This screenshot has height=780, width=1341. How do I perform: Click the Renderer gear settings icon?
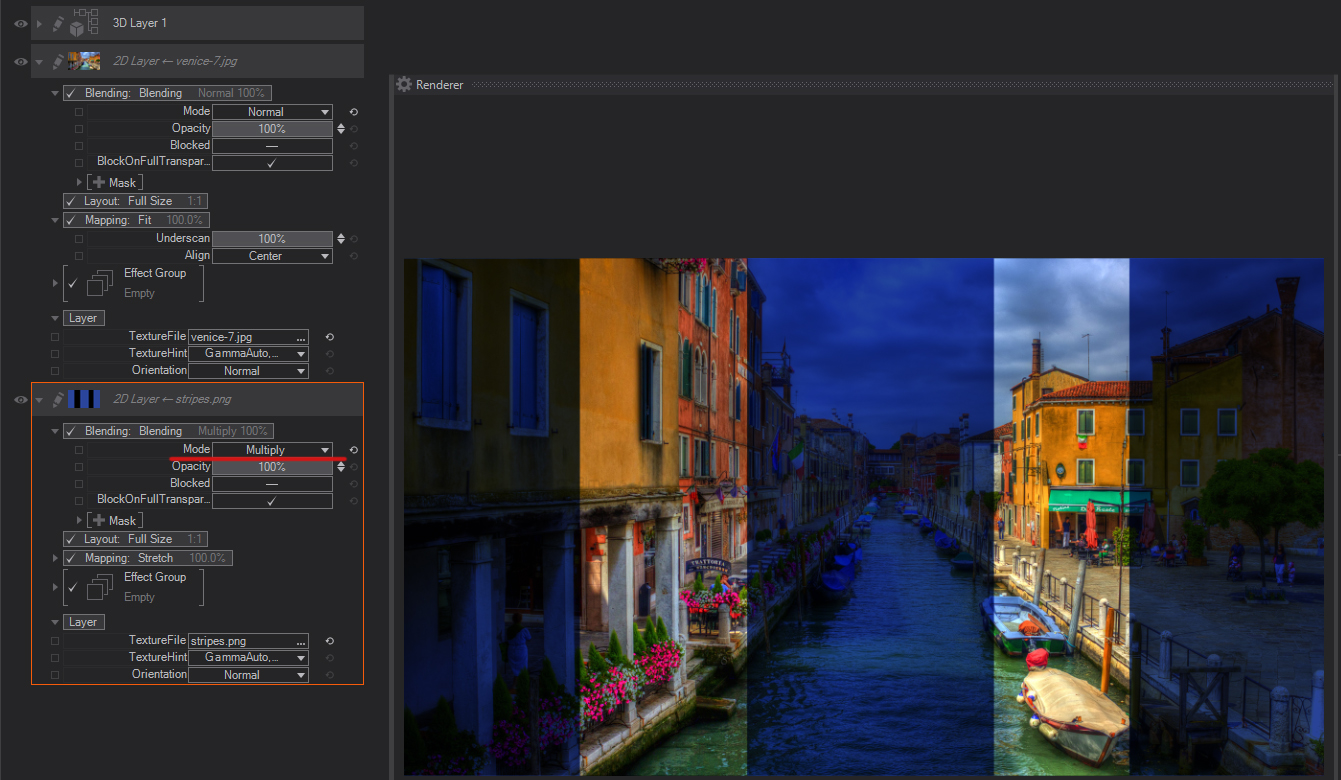pos(404,85)
